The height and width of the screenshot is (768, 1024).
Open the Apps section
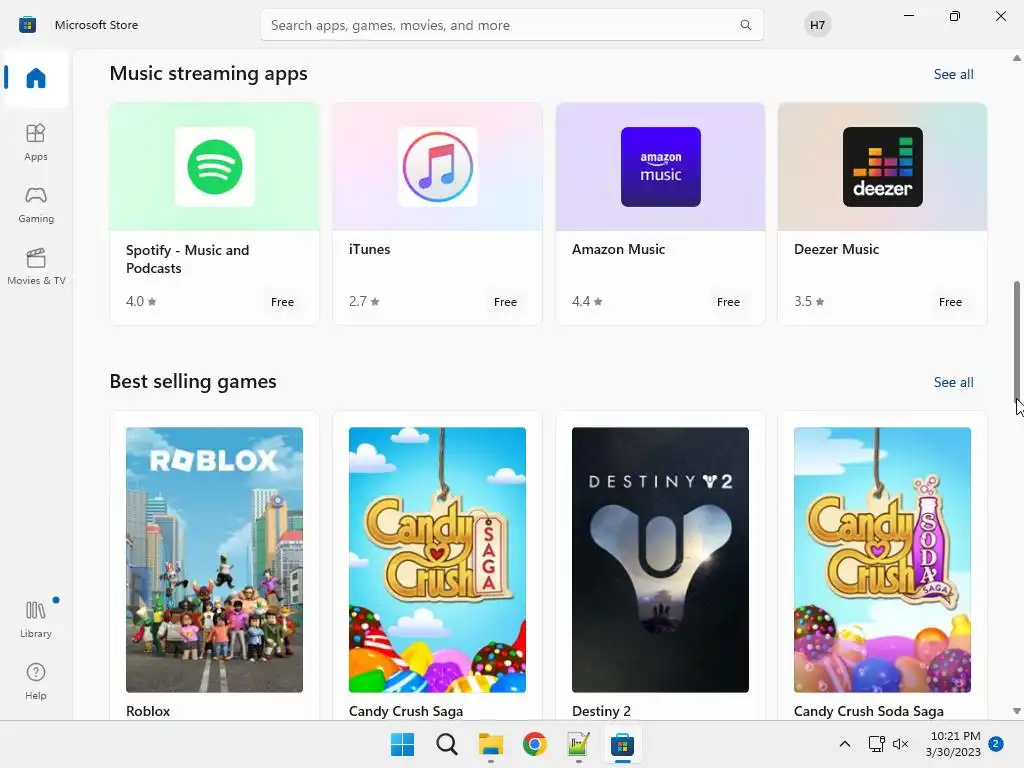click(x=36, y=142)
